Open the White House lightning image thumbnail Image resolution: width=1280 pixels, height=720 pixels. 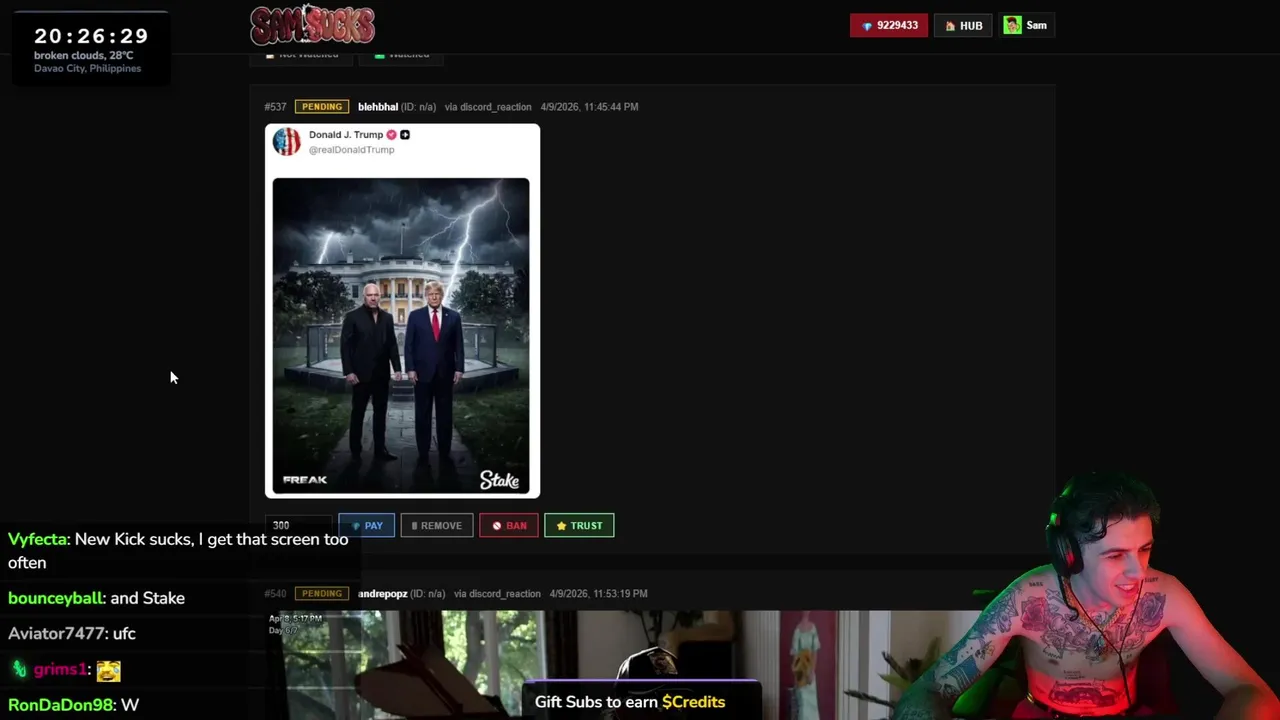coord(401,336)
